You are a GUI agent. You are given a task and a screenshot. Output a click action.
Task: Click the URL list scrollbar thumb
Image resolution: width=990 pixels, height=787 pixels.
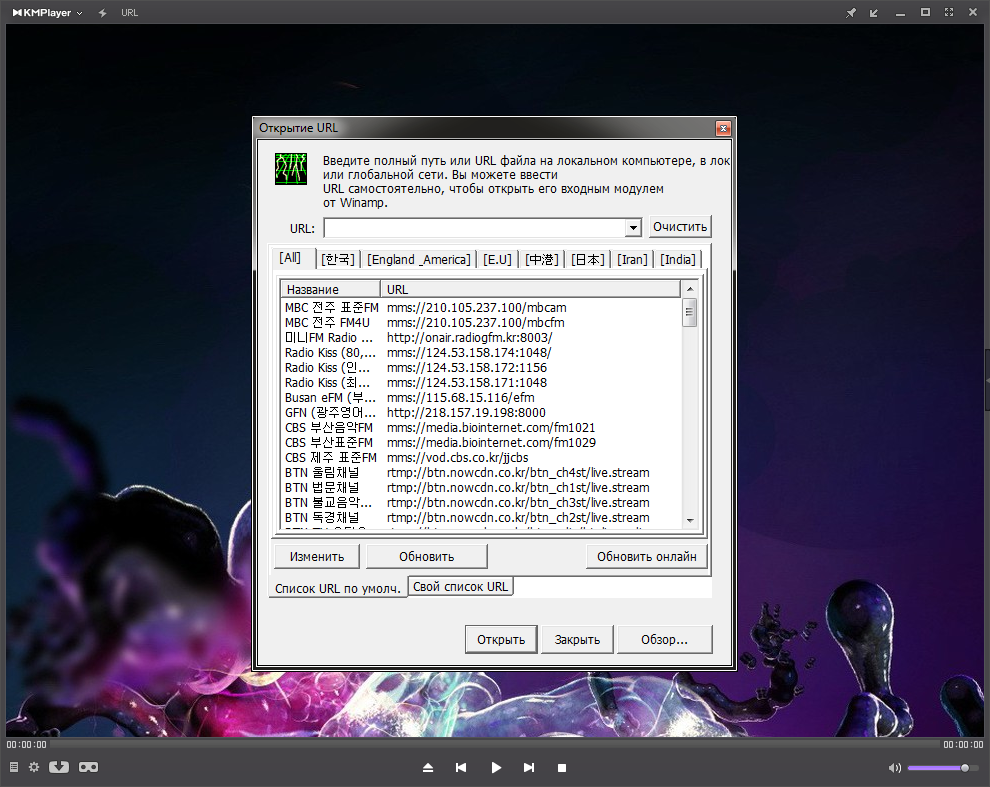click(x=690, y=313)
